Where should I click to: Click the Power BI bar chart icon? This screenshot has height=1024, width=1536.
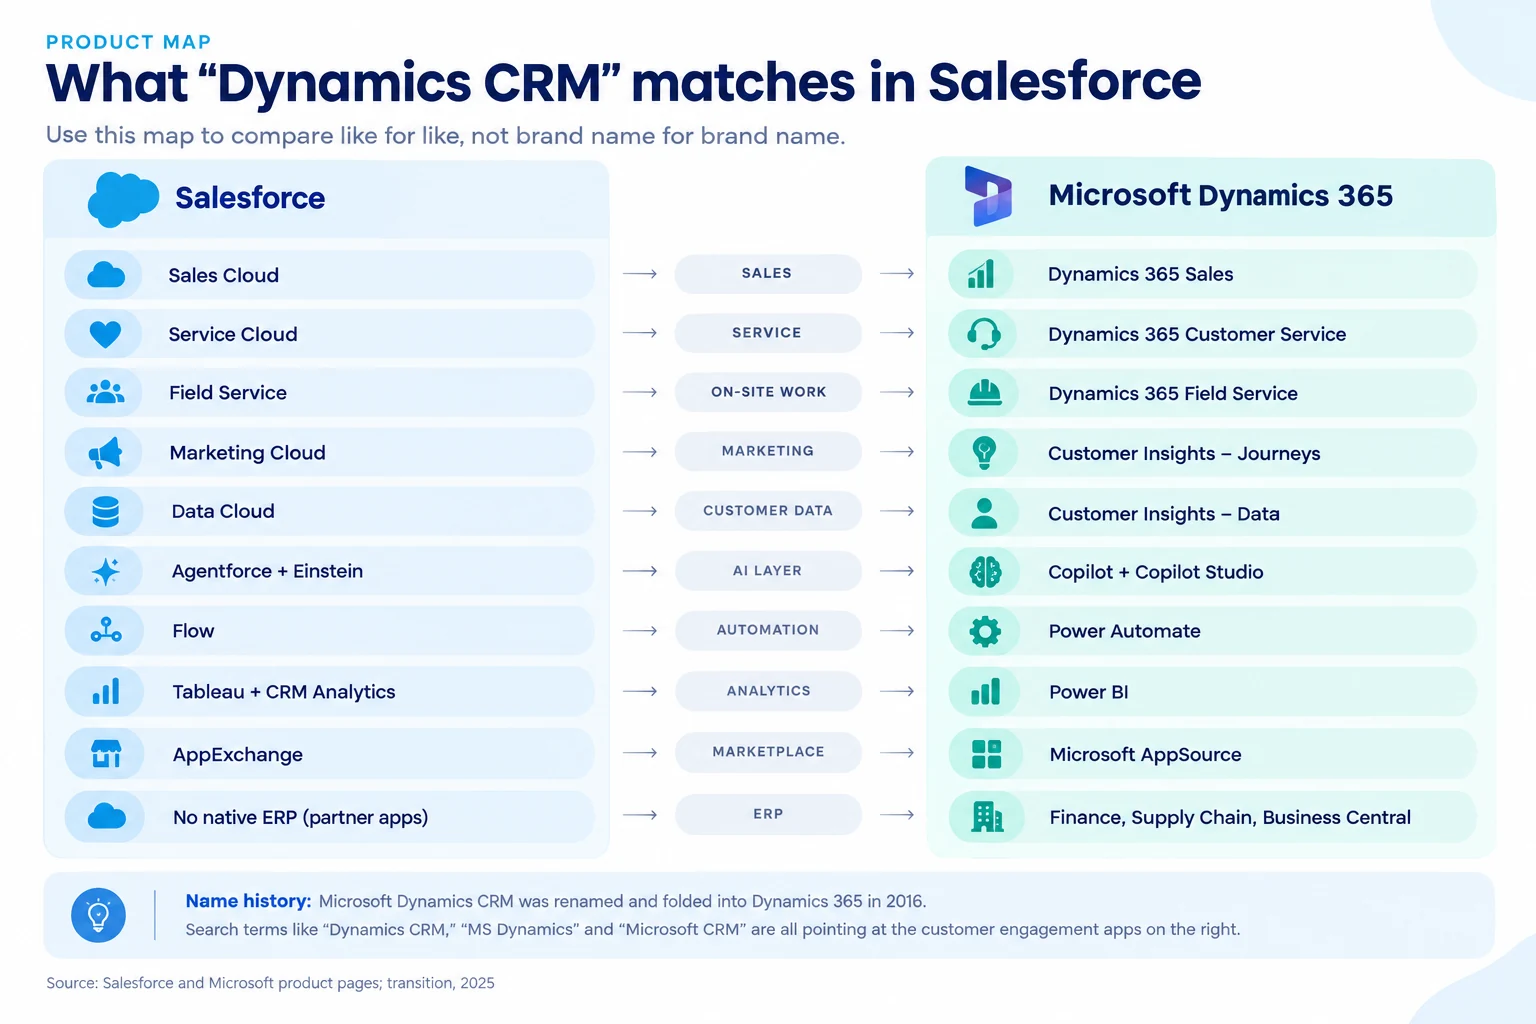pyautogui.click(x=985, y=691)
